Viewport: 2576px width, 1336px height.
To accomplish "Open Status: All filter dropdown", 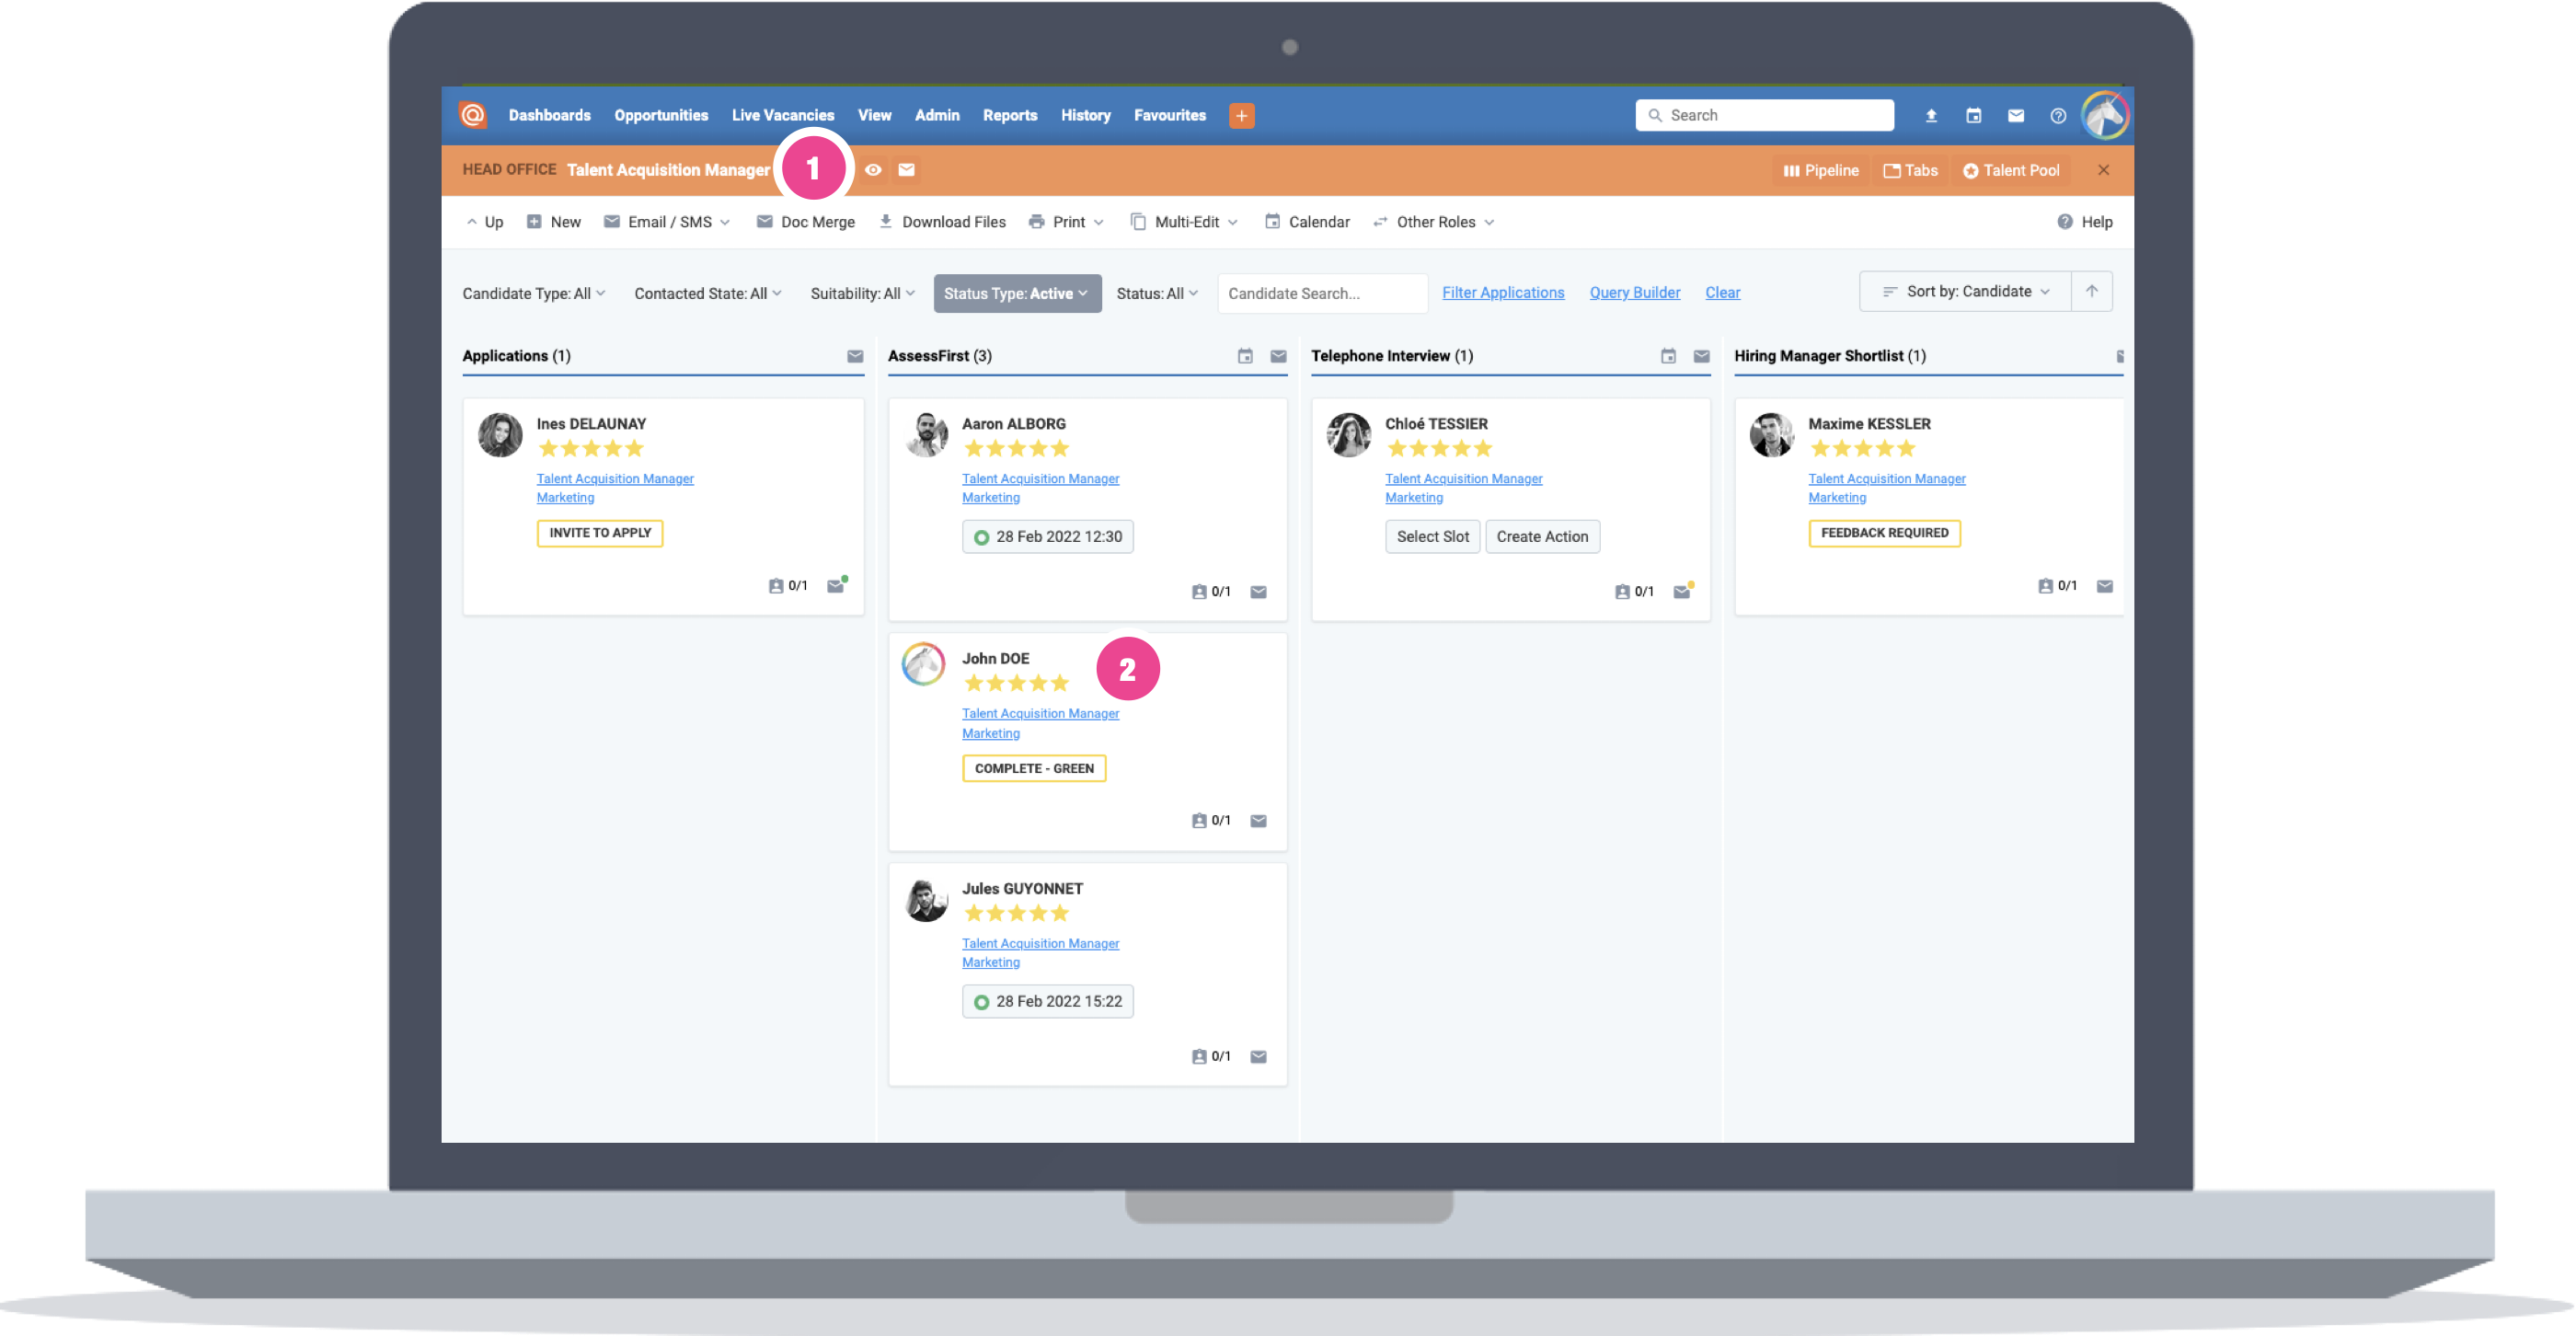I will (1157, 293).
